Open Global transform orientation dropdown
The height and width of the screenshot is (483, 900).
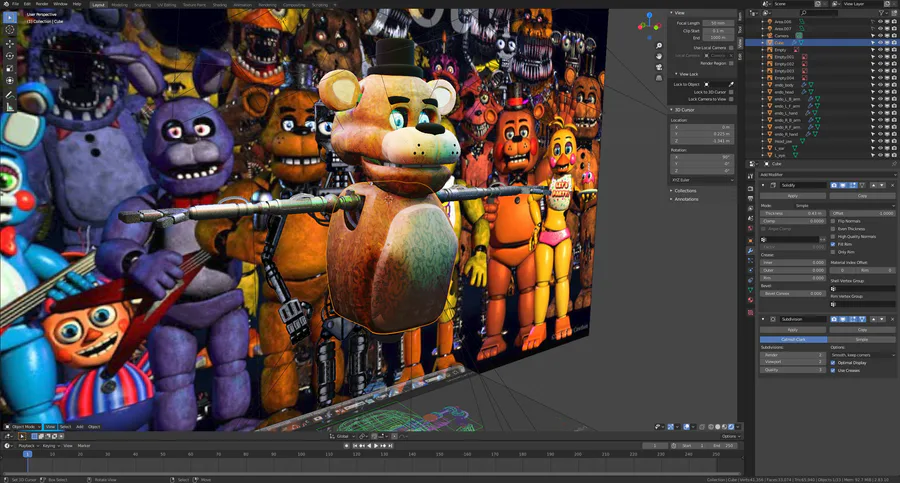[342, 436]
